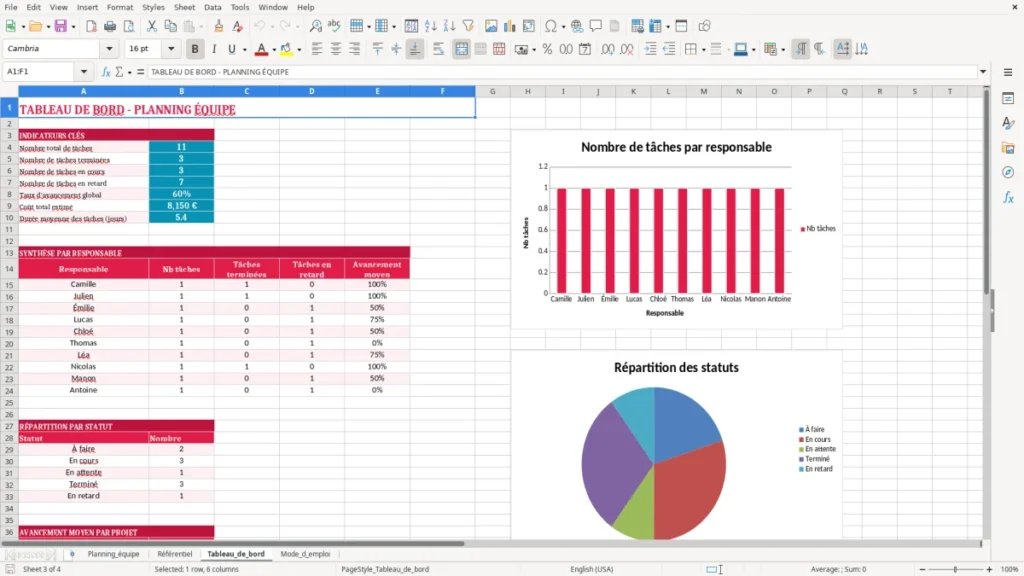
Task: Open the Gallery icon in sidebar
Action: pos(1008,148)
